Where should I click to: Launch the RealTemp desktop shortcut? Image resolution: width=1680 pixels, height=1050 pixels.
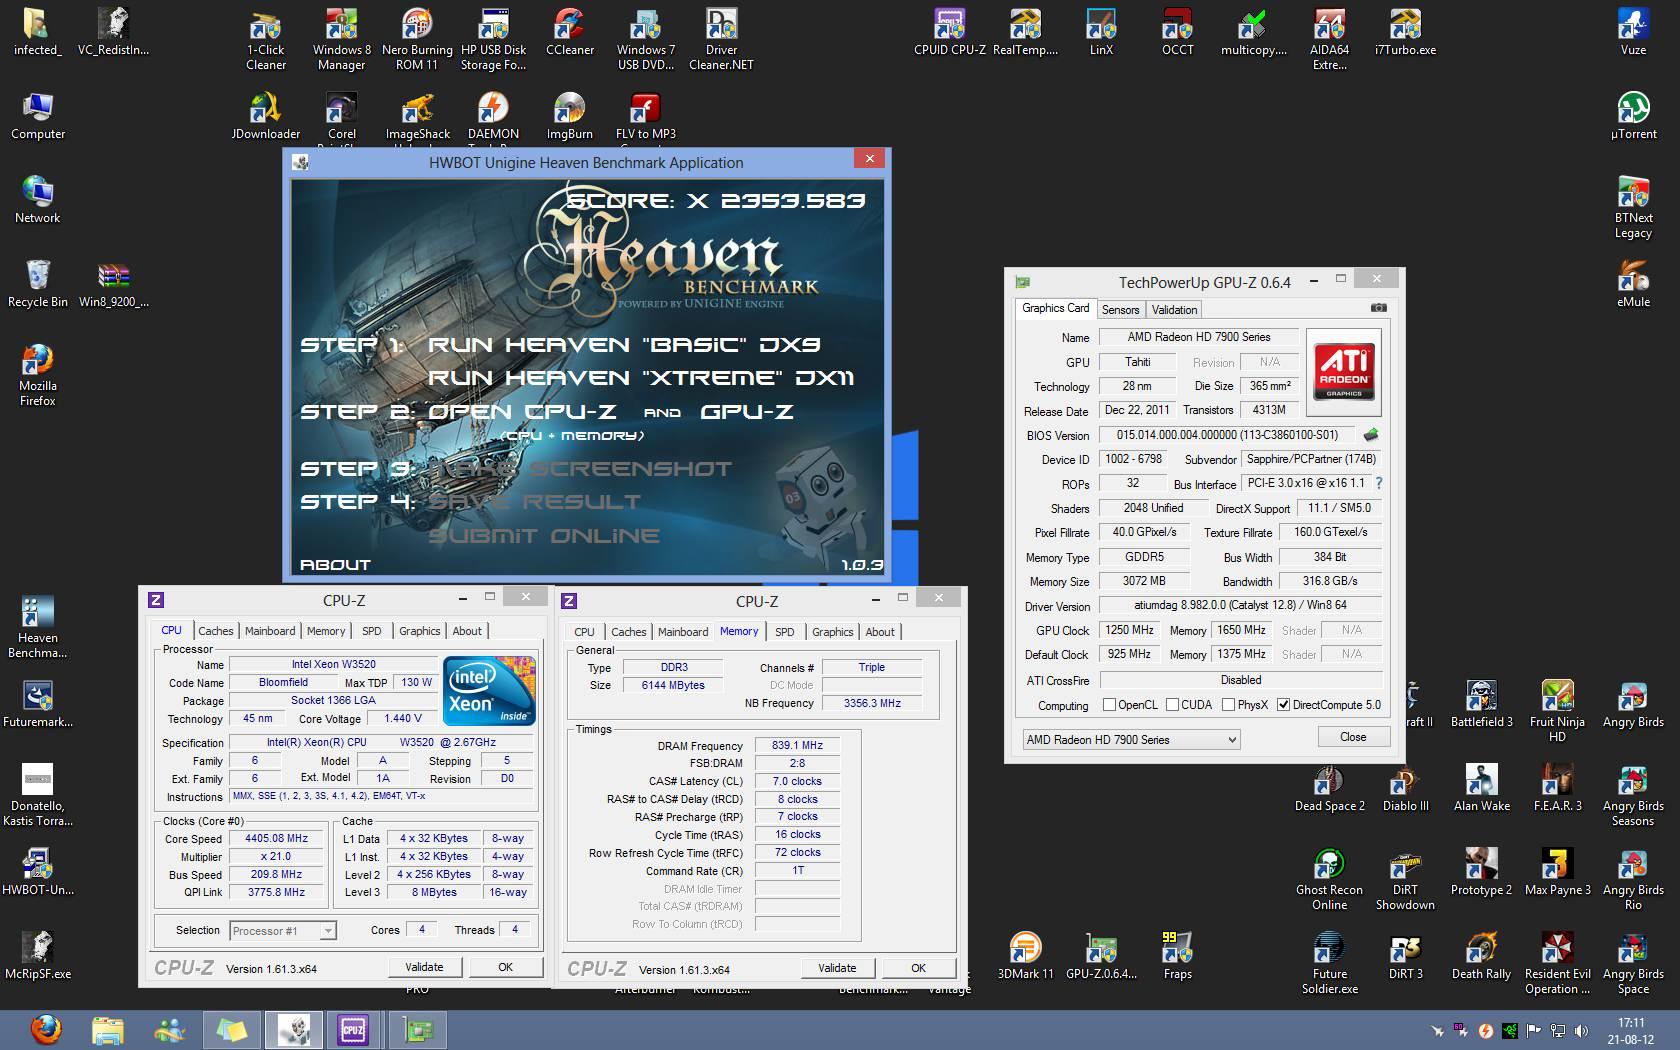click(1025, 32)
